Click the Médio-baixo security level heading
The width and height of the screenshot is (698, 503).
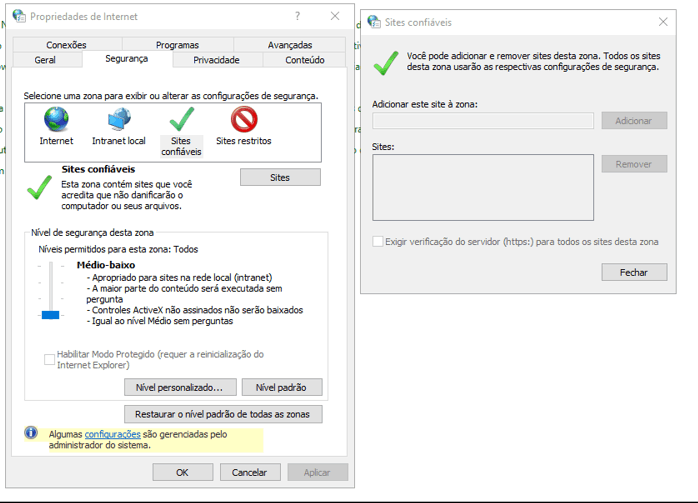pos(106,265)
